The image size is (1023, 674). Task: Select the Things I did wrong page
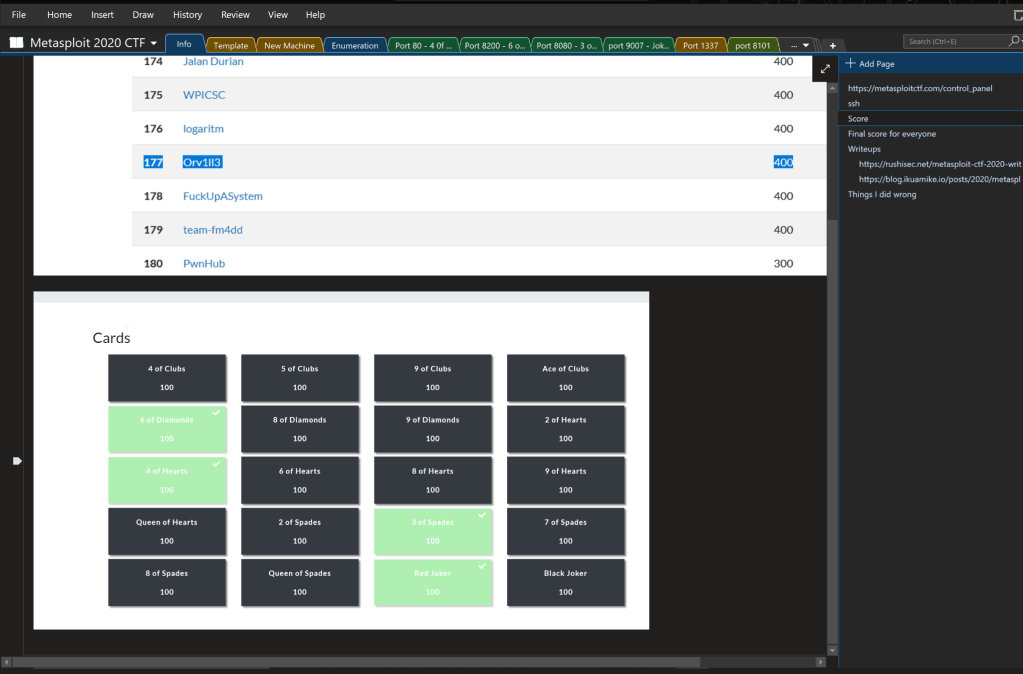point(882,194)
